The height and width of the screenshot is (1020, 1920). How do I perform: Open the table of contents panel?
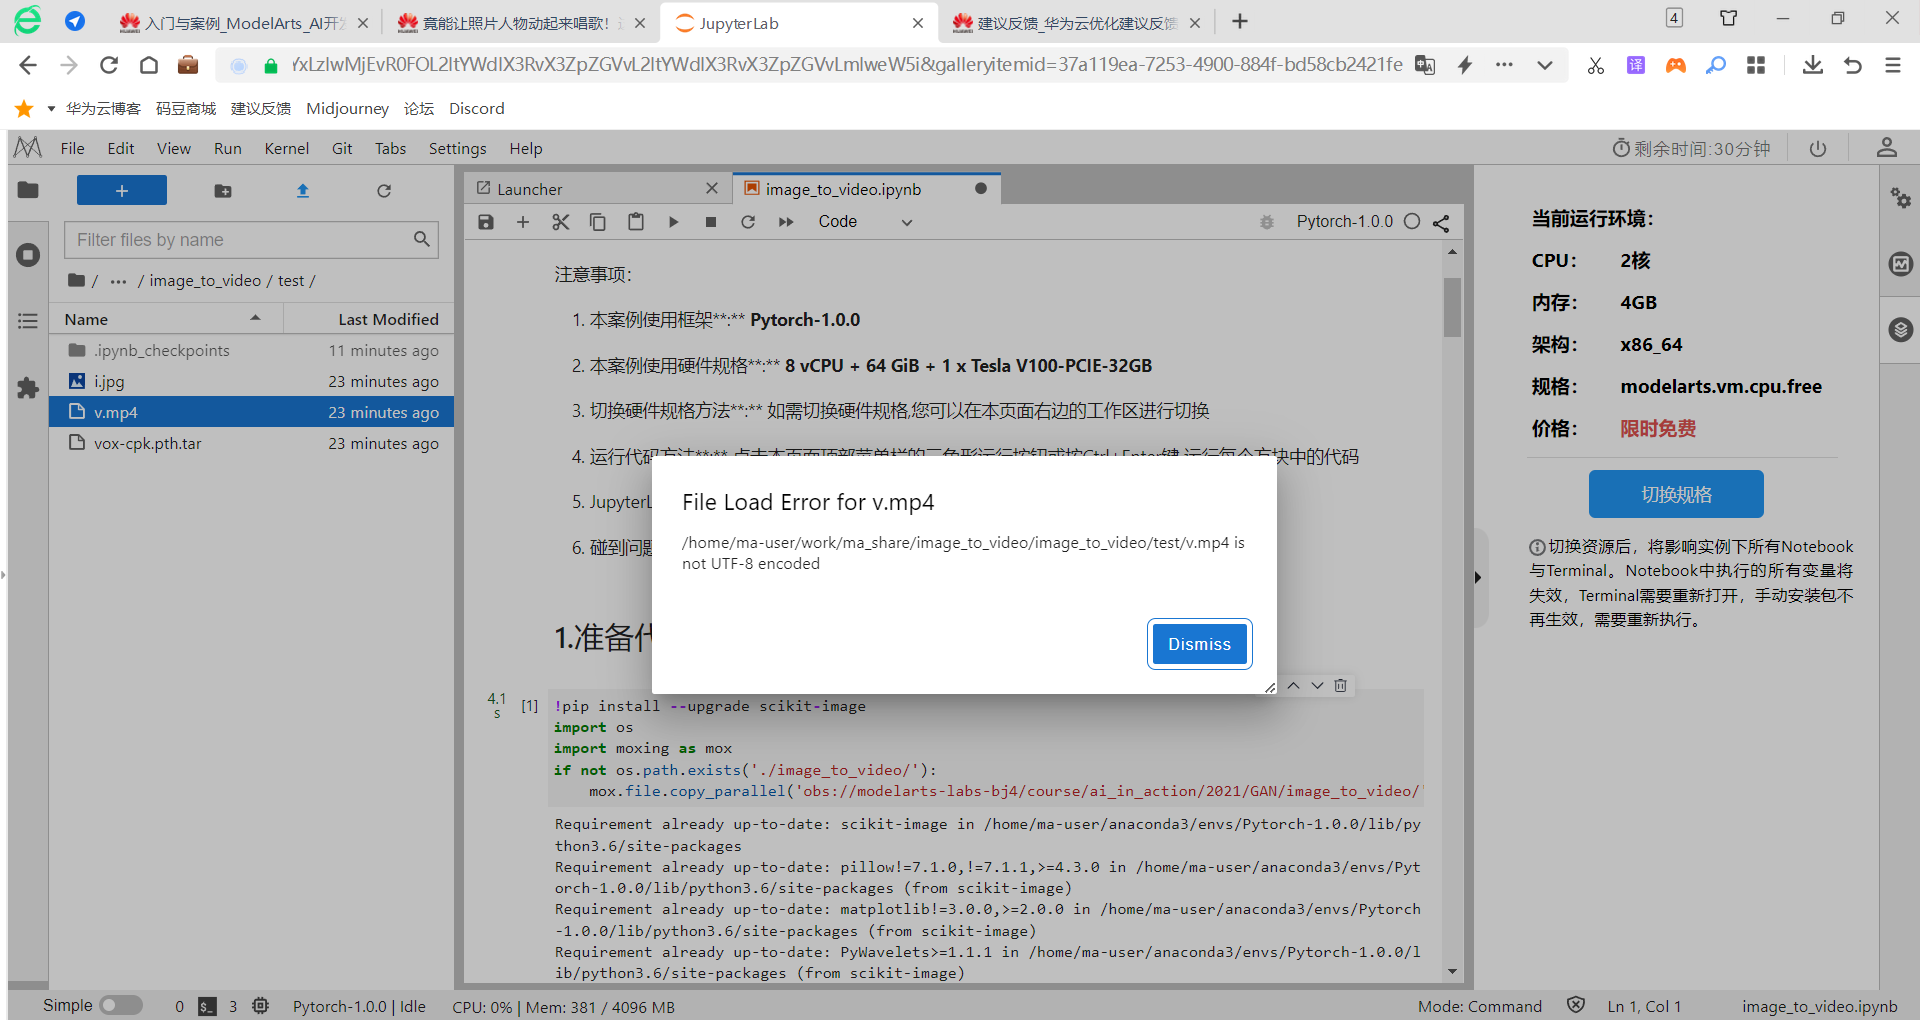click(x=28, y=321)
